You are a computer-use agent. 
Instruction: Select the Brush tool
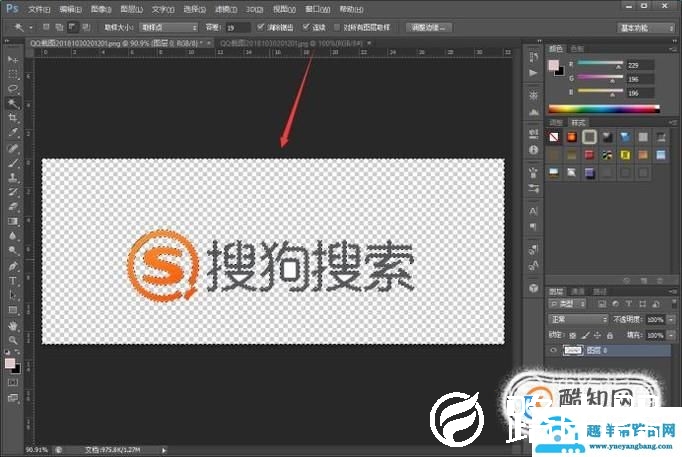(x=13, y=163)
